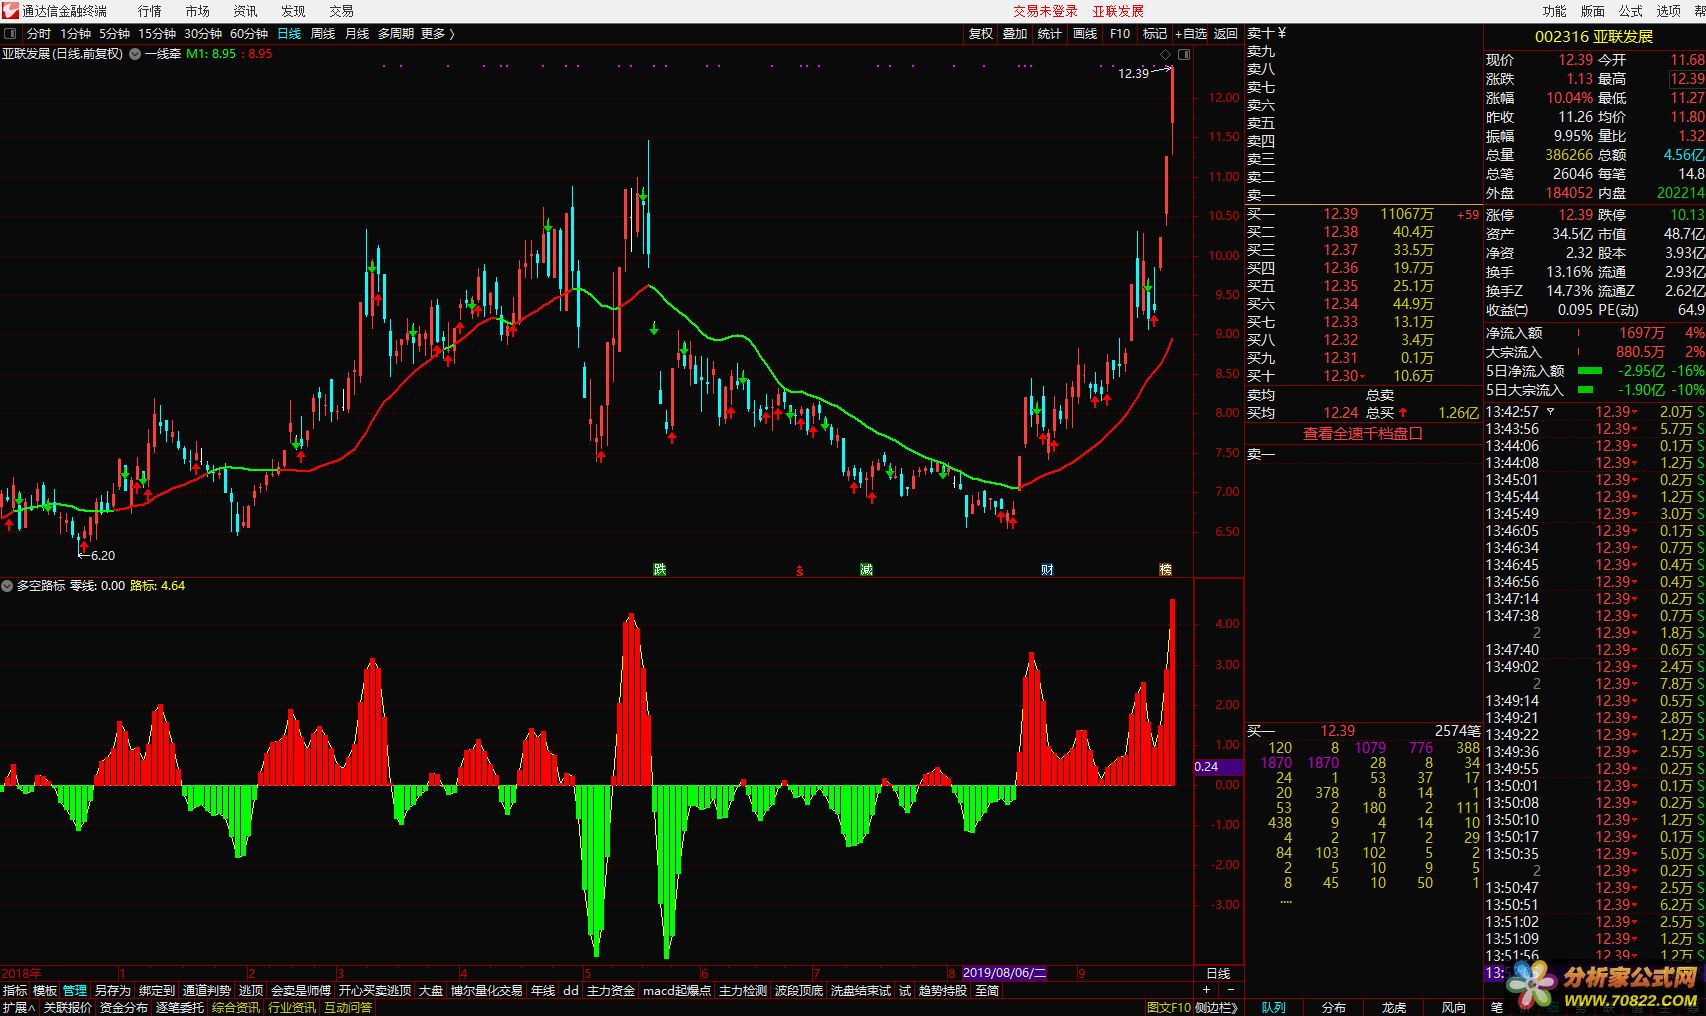Image resolution: width=1706 pixels, height=1016 pixels.
Task: Switch to 龙虎 tab under order book
Action: (x=1394, y=1008)
